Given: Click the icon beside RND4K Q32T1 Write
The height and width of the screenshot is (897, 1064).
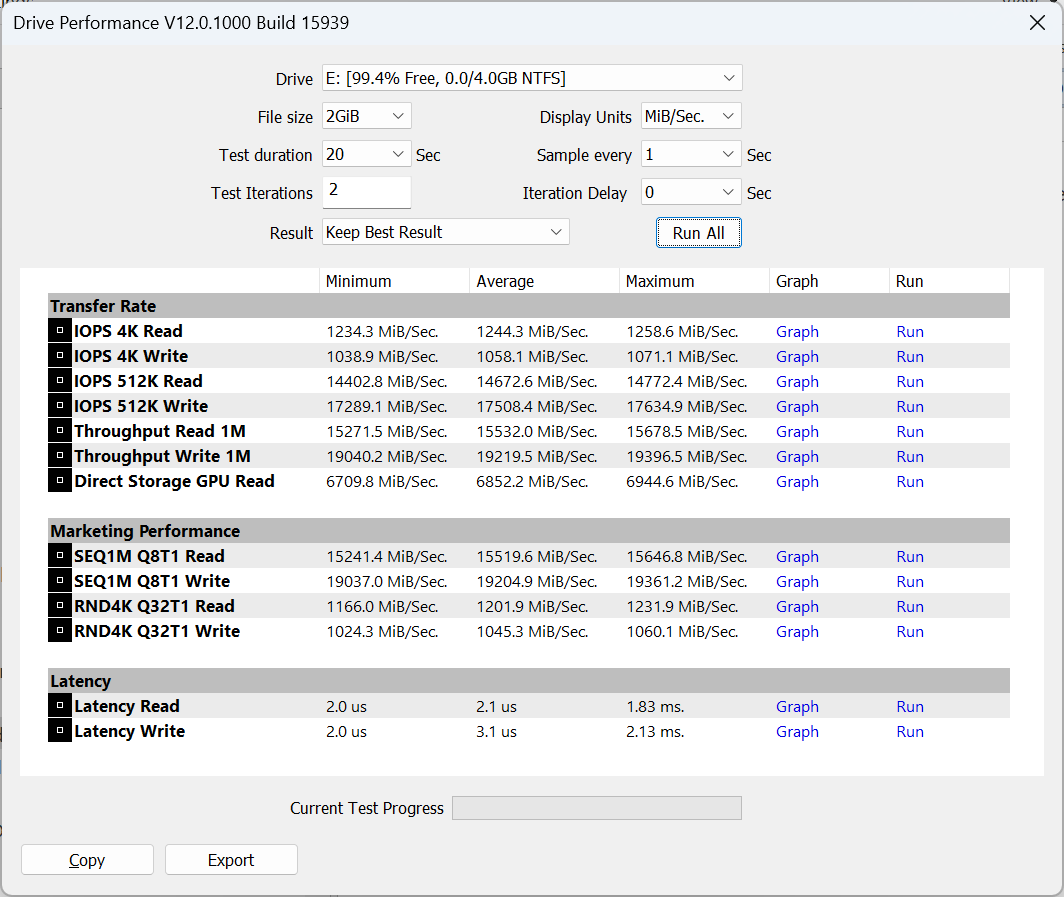Looking at the screenshot, I should click(x=60, y=630).
